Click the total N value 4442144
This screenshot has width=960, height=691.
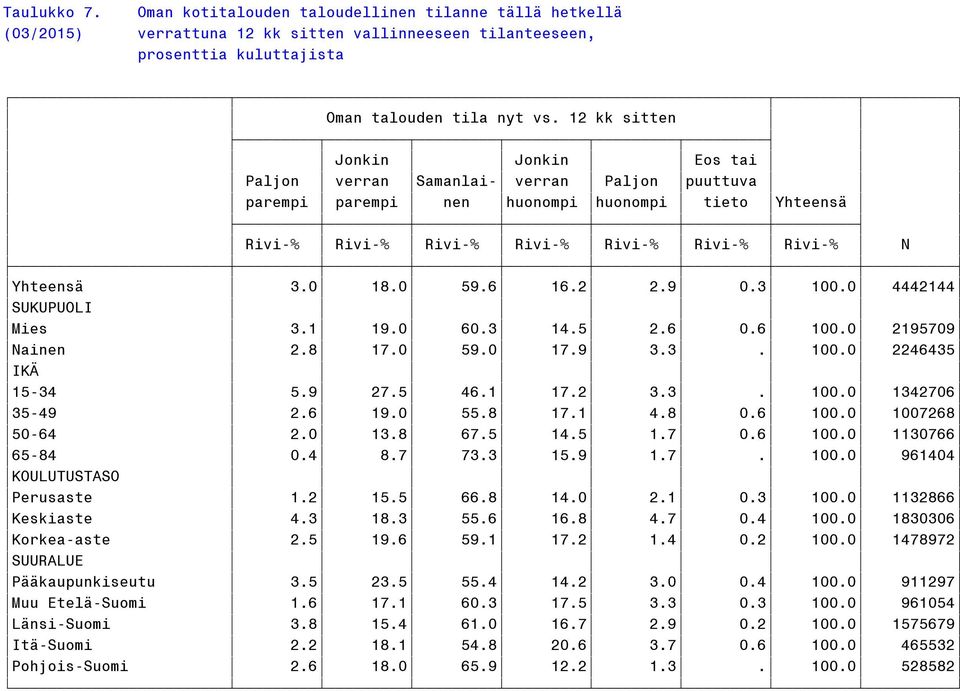click(x=923, y=286)
